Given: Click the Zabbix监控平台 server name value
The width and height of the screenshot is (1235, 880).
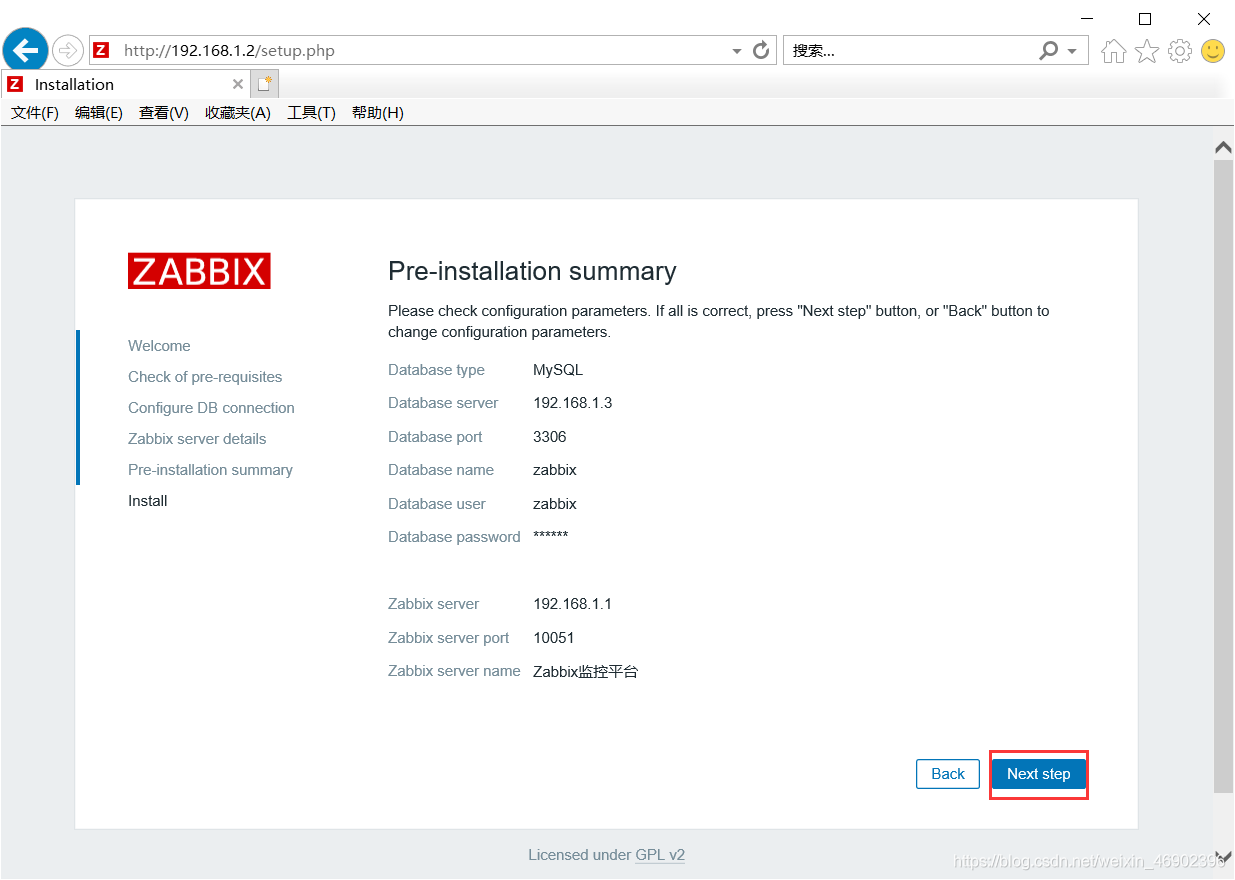Looking at the screenshot, I should click(585, 672).
